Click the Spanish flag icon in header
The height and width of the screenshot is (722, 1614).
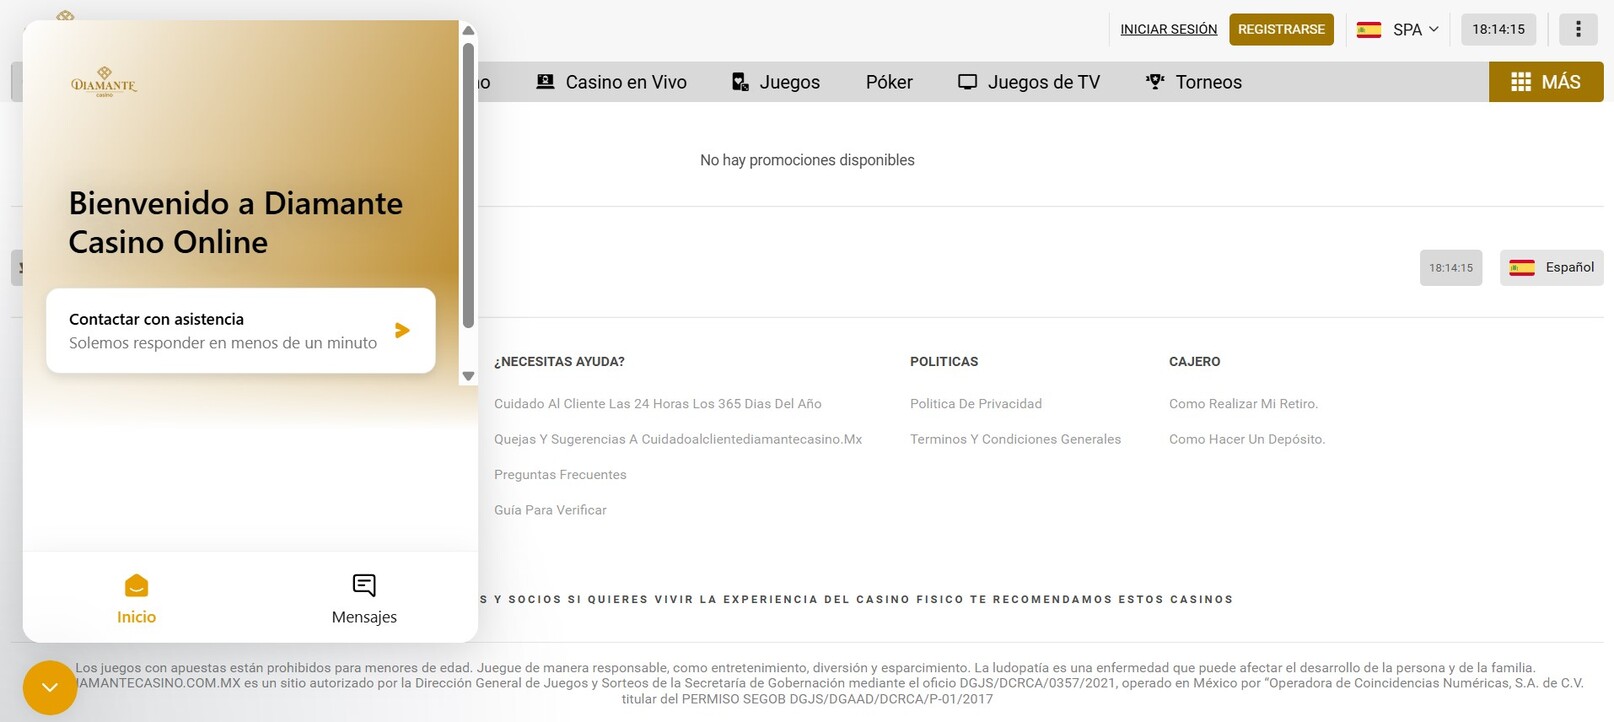1369,30
